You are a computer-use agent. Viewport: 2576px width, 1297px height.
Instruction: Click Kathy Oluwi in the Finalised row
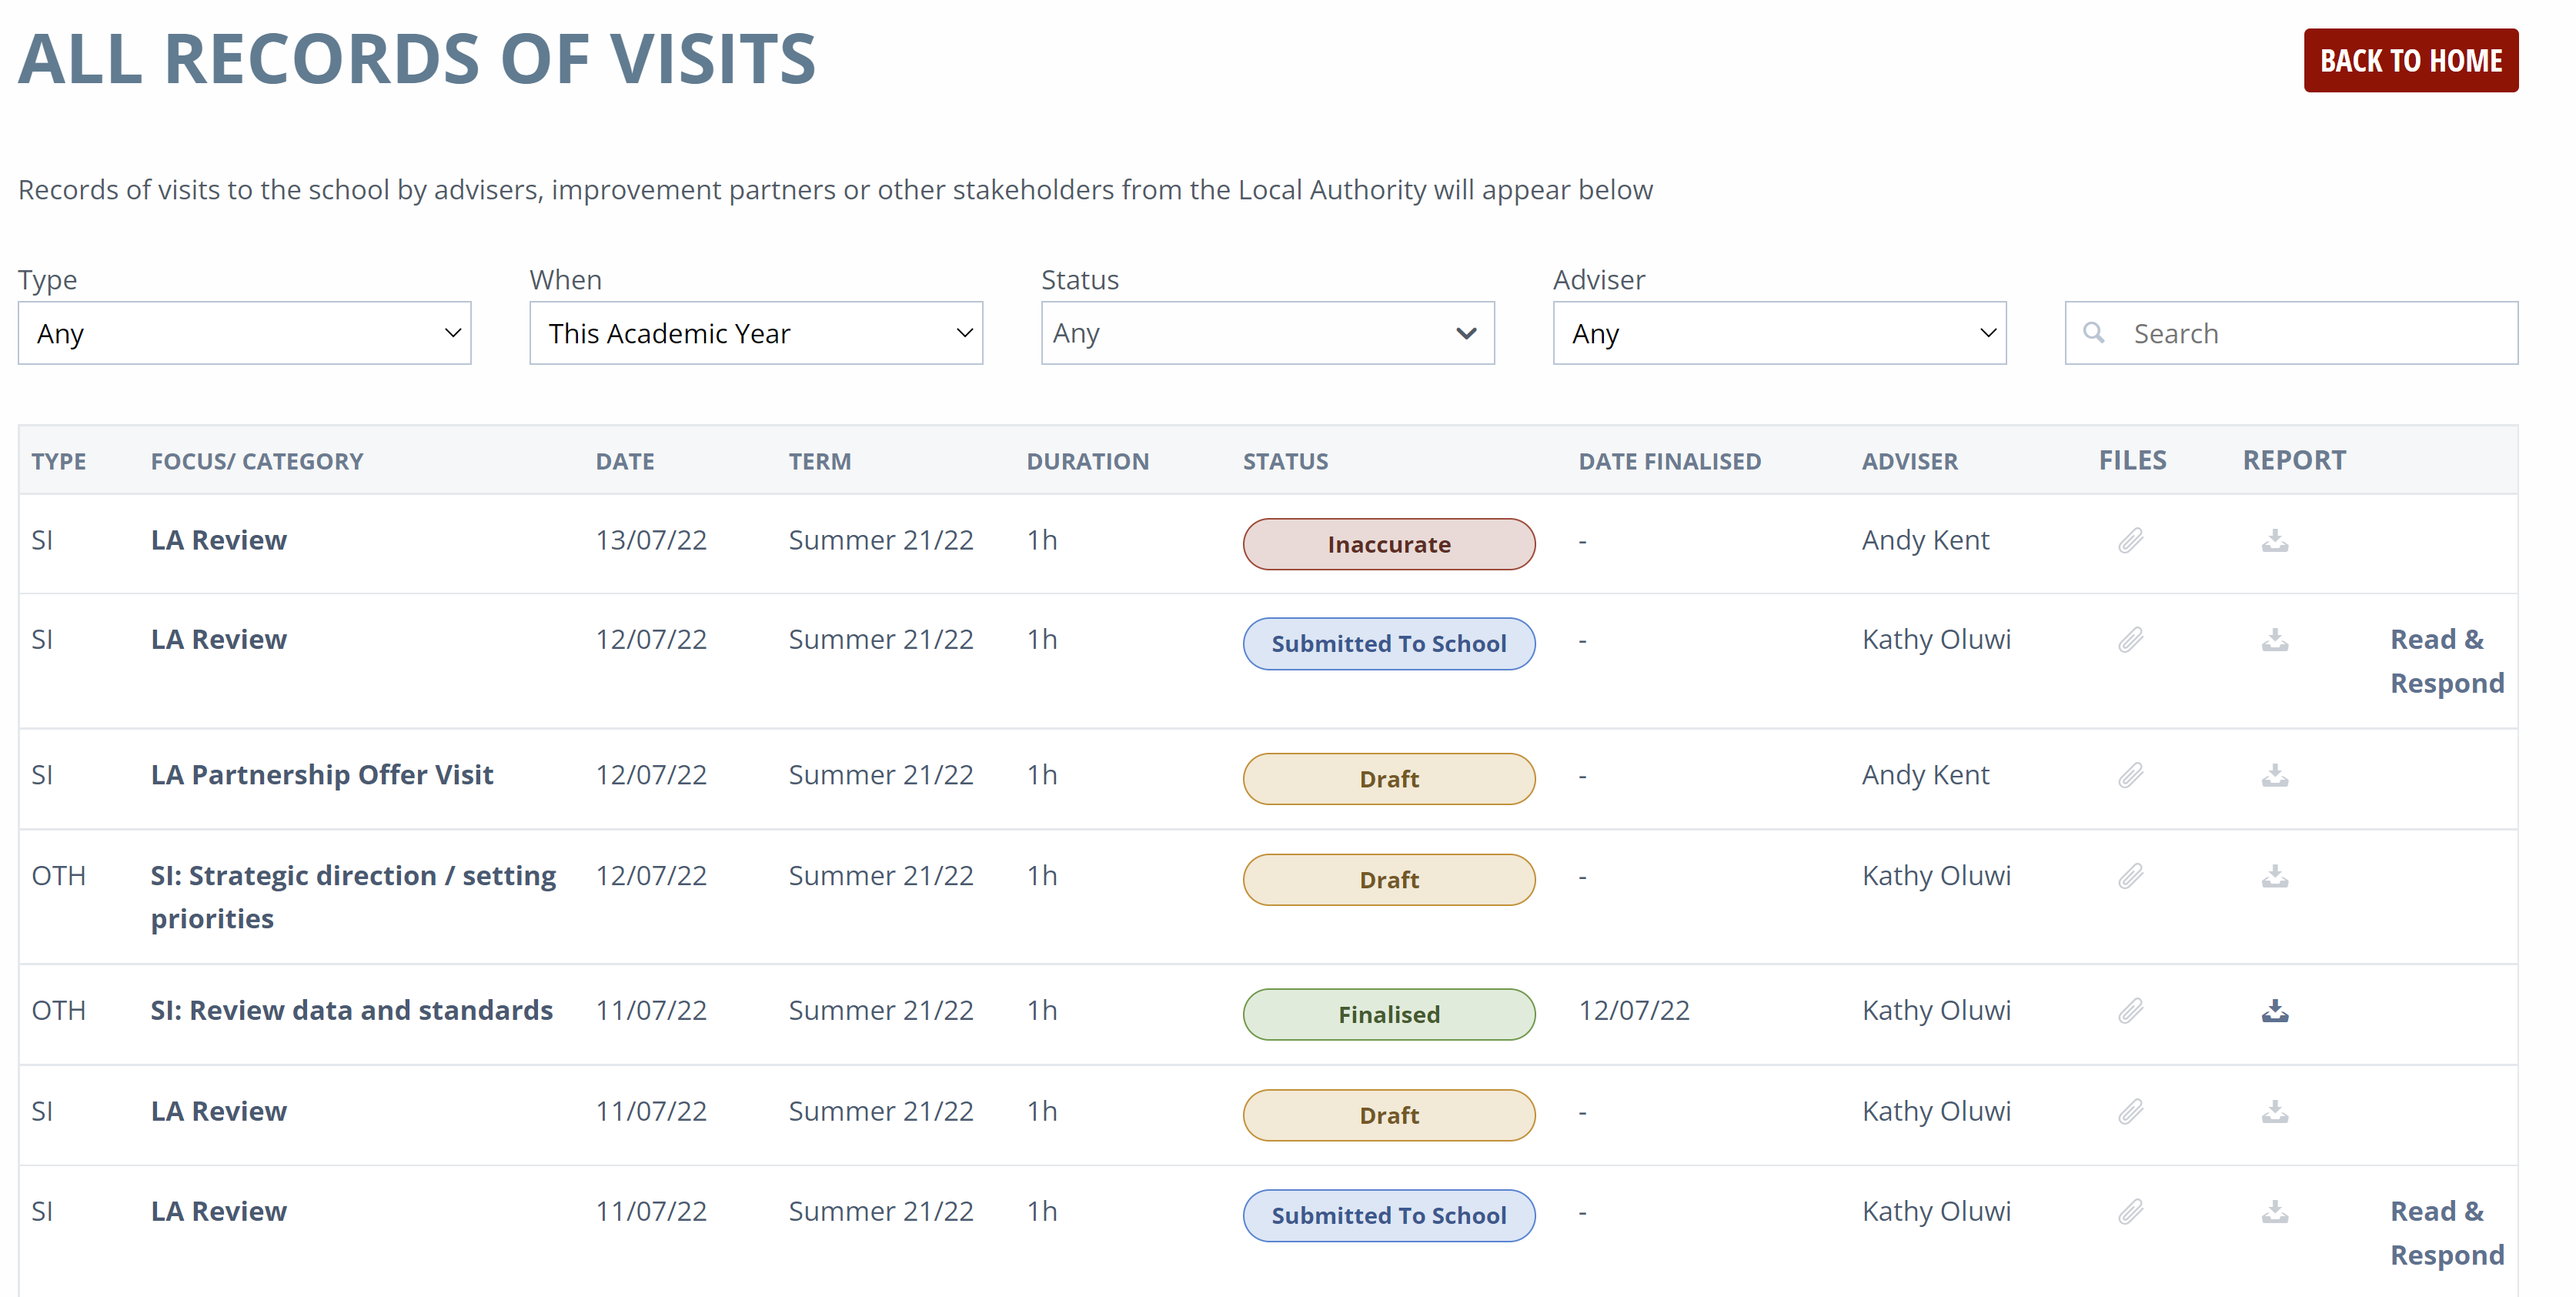pyautogui.click(x=1935, y=1010)
